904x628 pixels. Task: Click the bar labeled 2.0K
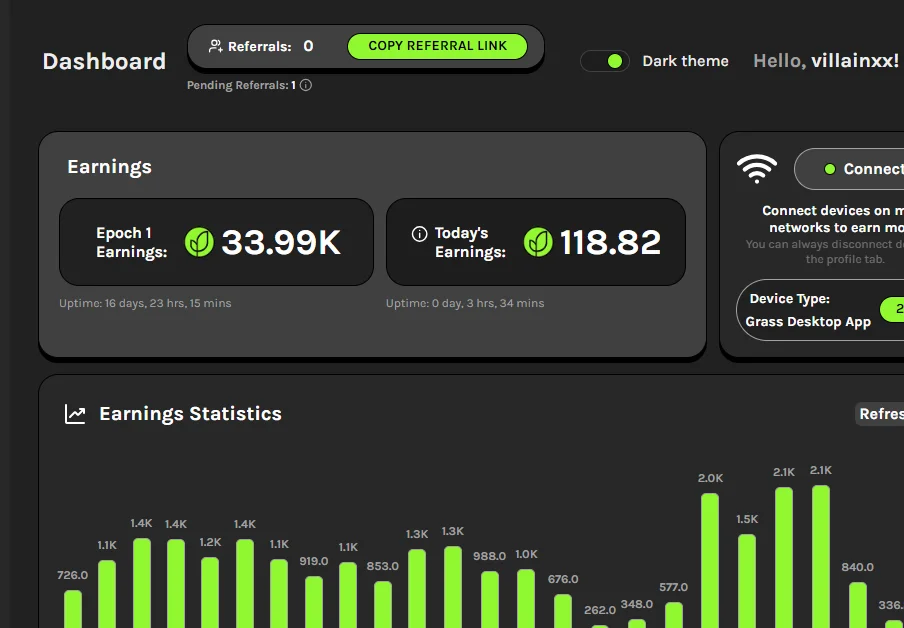coord(710,561)
